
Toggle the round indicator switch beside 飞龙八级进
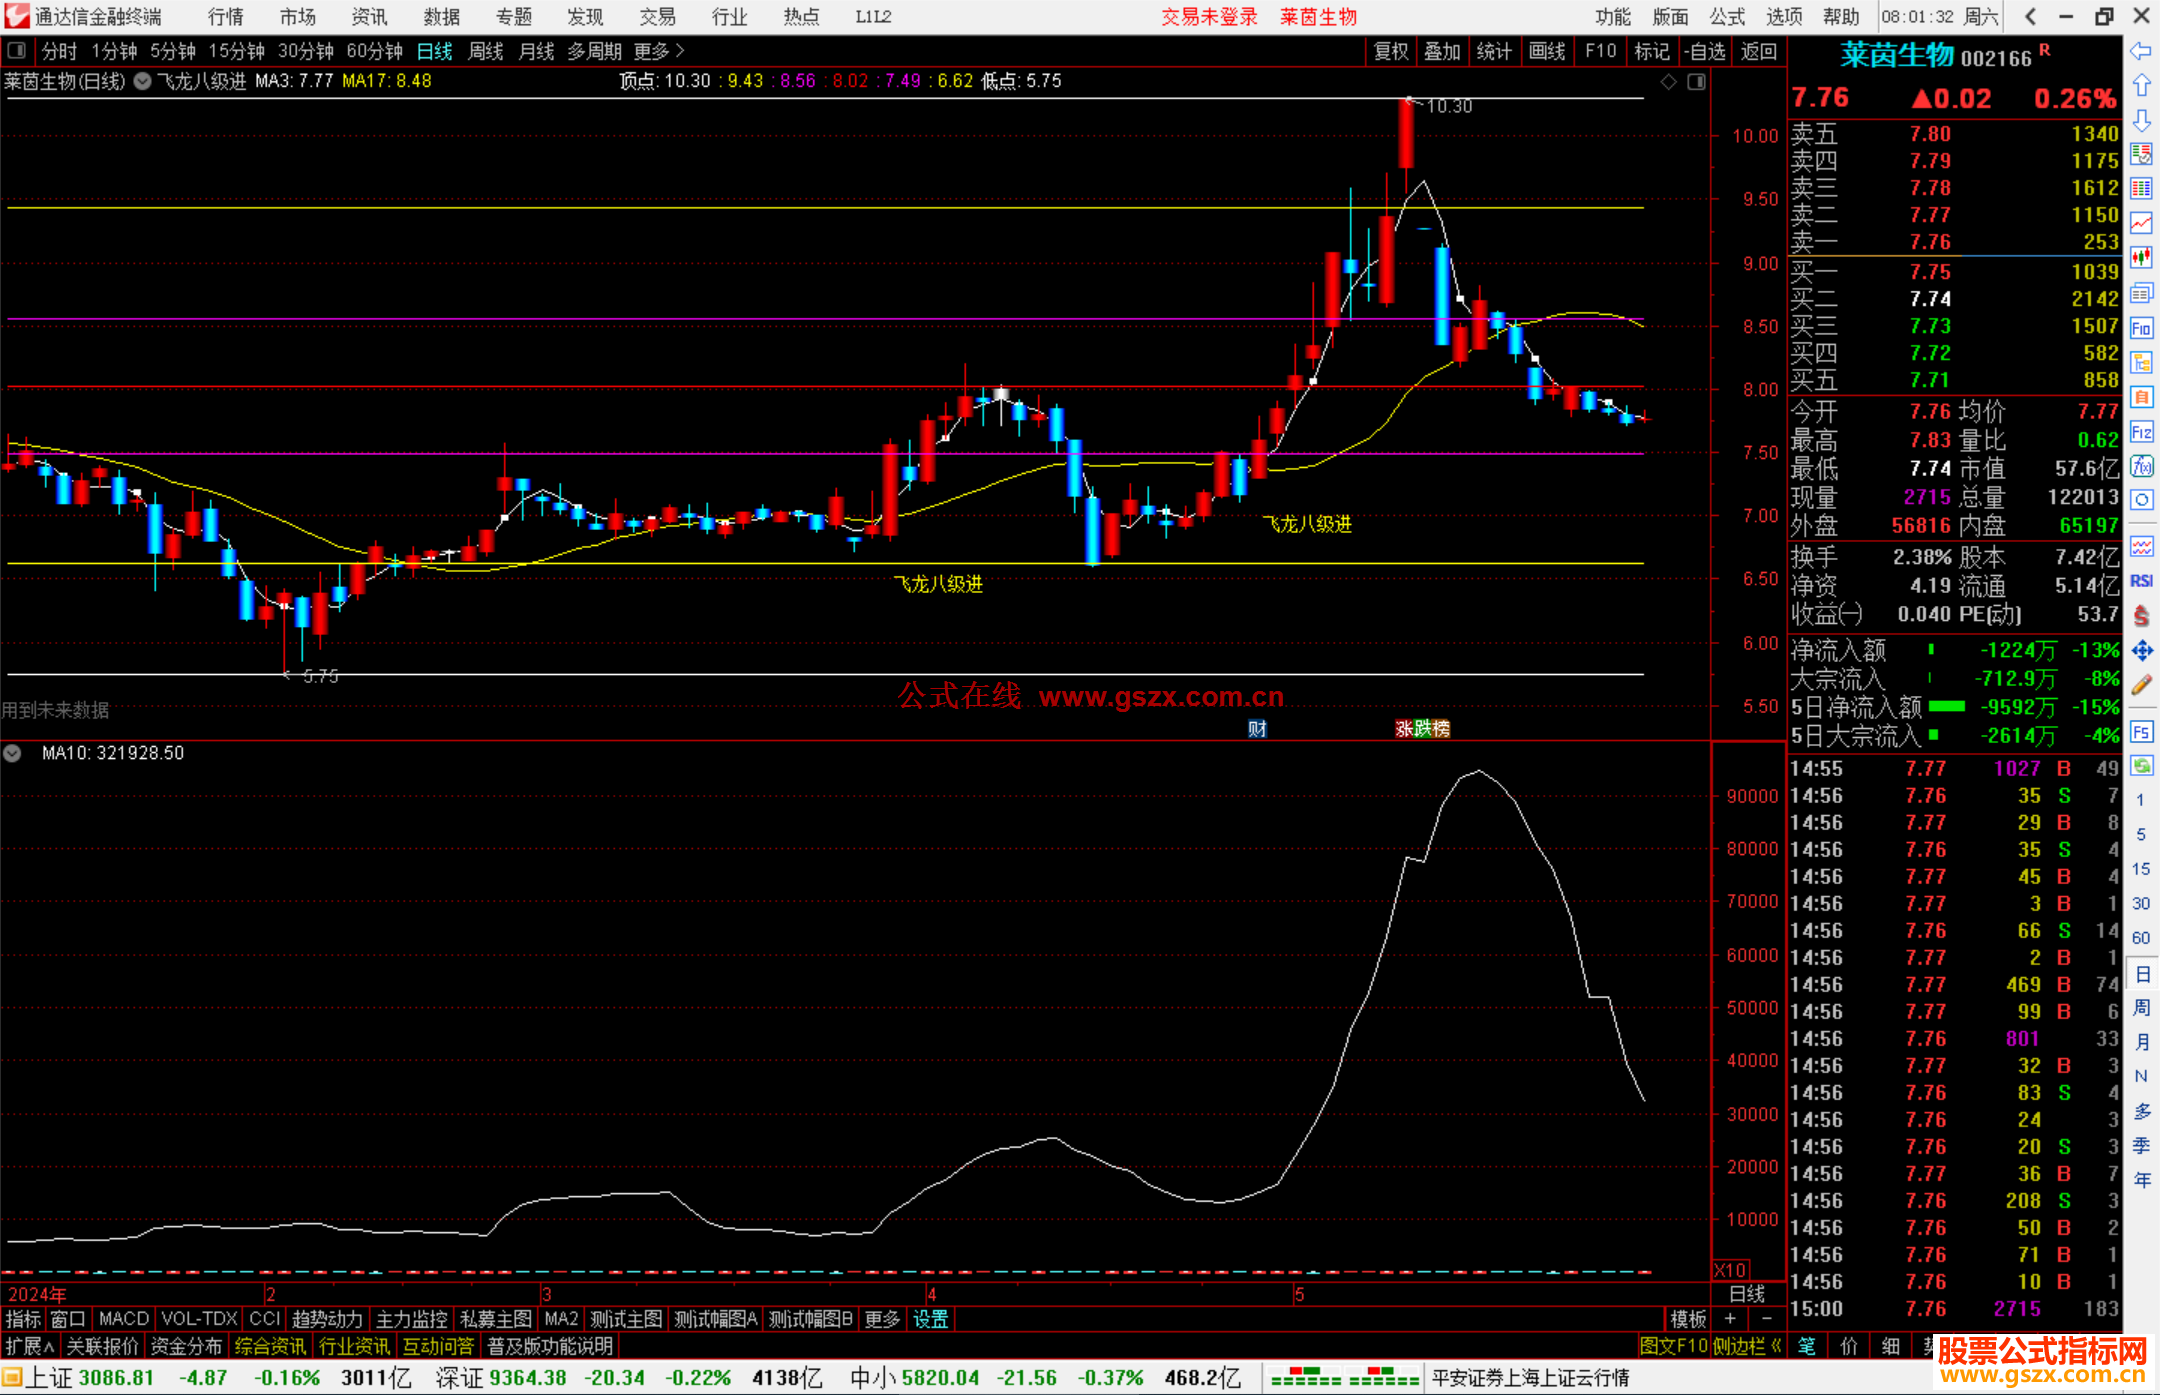[143, 81]
